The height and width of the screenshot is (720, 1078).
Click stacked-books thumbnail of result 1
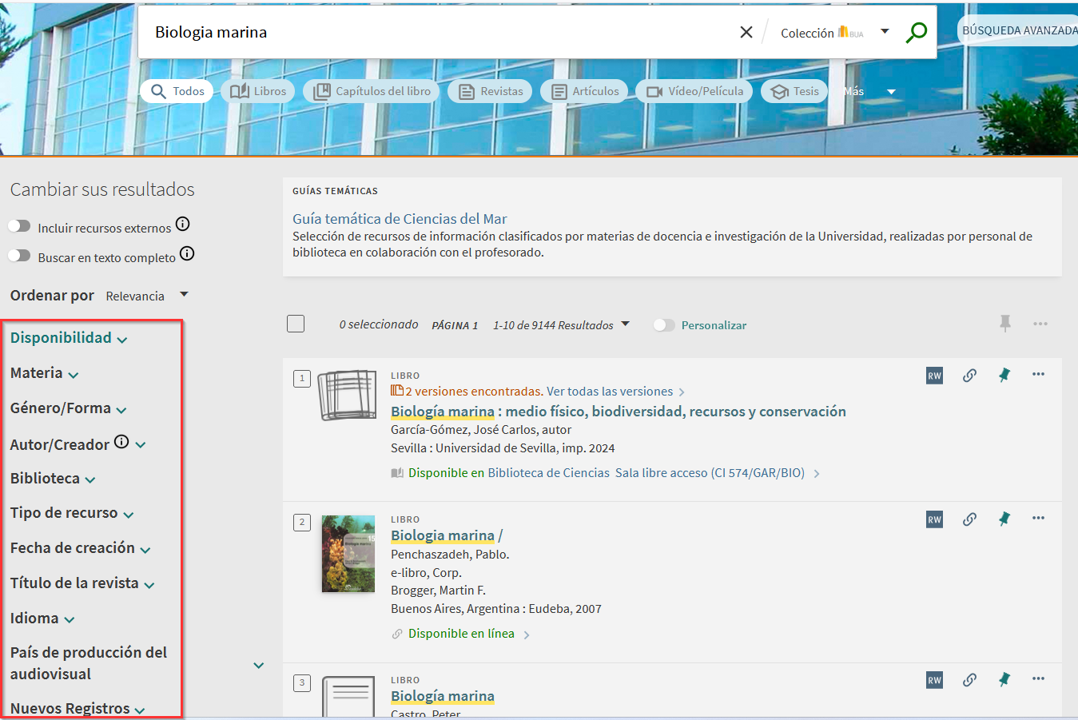point(347,395)
